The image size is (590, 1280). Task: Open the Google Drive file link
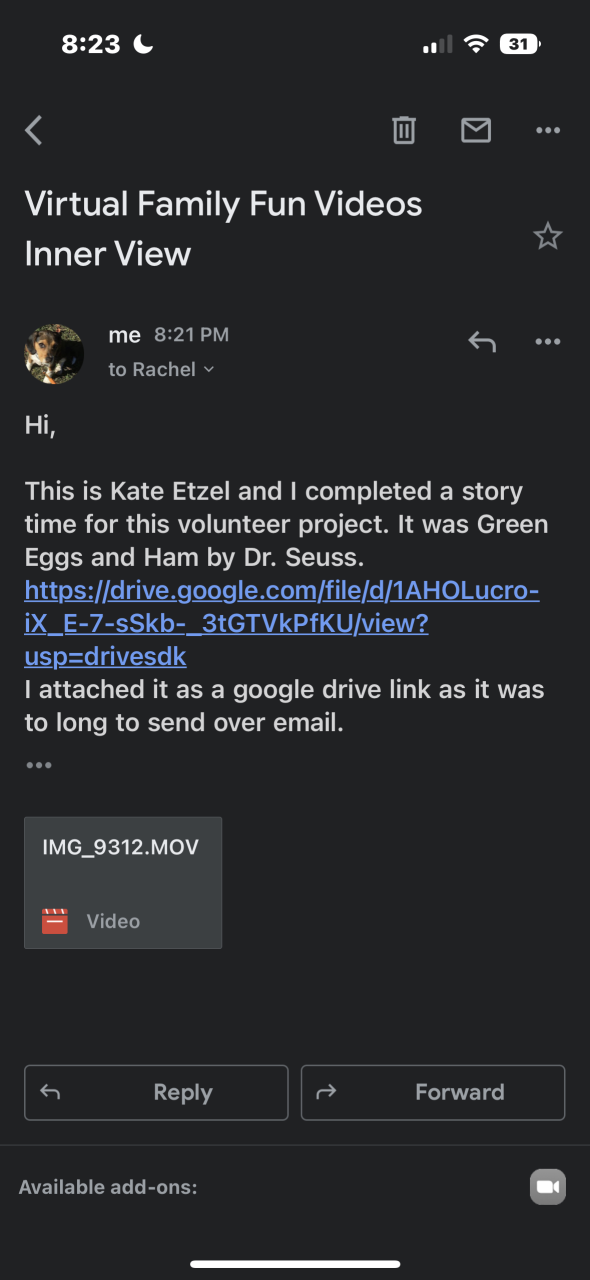coord(282,624)
